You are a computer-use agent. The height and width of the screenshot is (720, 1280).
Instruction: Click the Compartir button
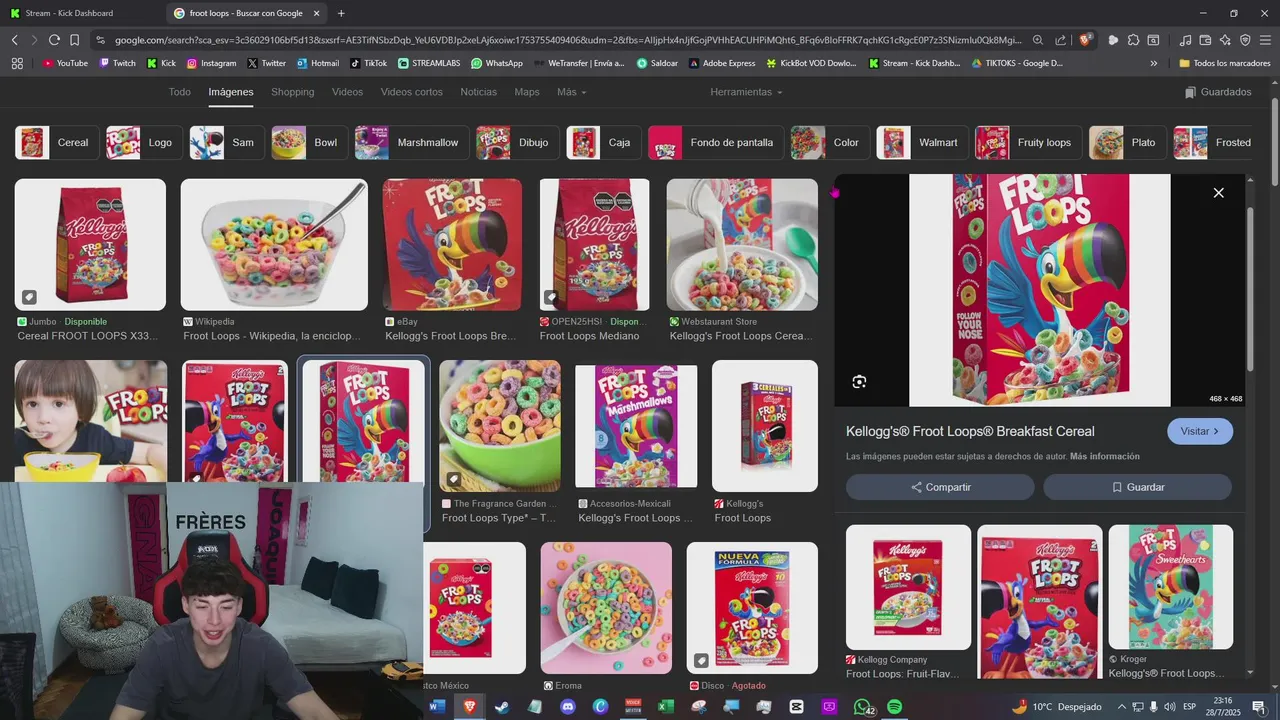[x=940, y=487]
